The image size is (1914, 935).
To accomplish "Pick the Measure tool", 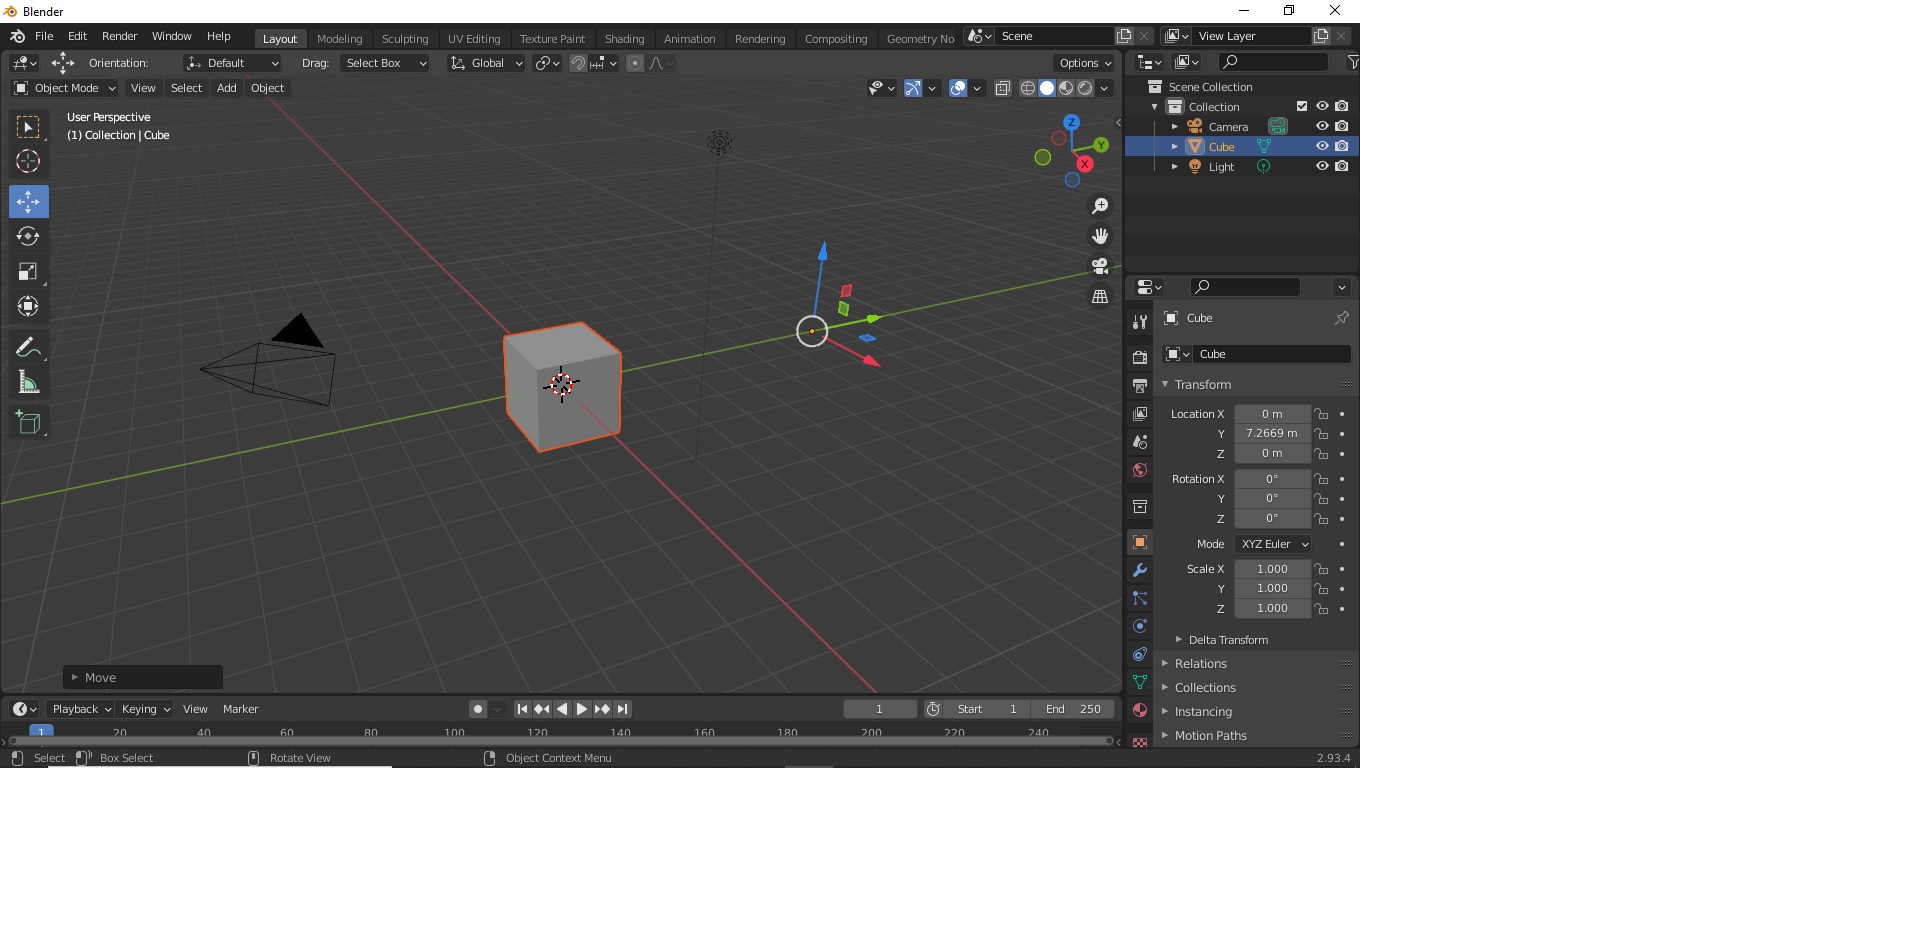I will click(28, 383).
